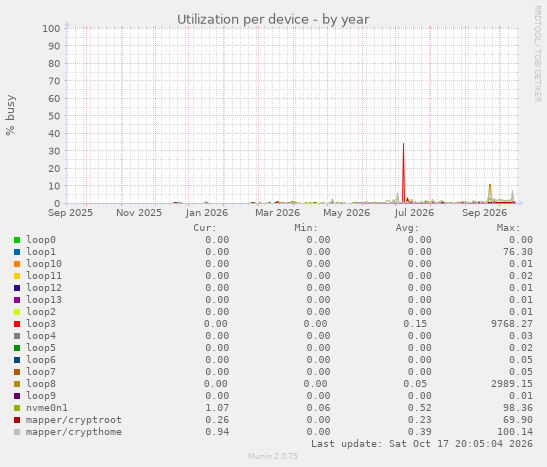The height and width of the screenshot is (467, 547).
Task: Click the Avg: column header
Action: pyautogui.click(x=407, y=228)
